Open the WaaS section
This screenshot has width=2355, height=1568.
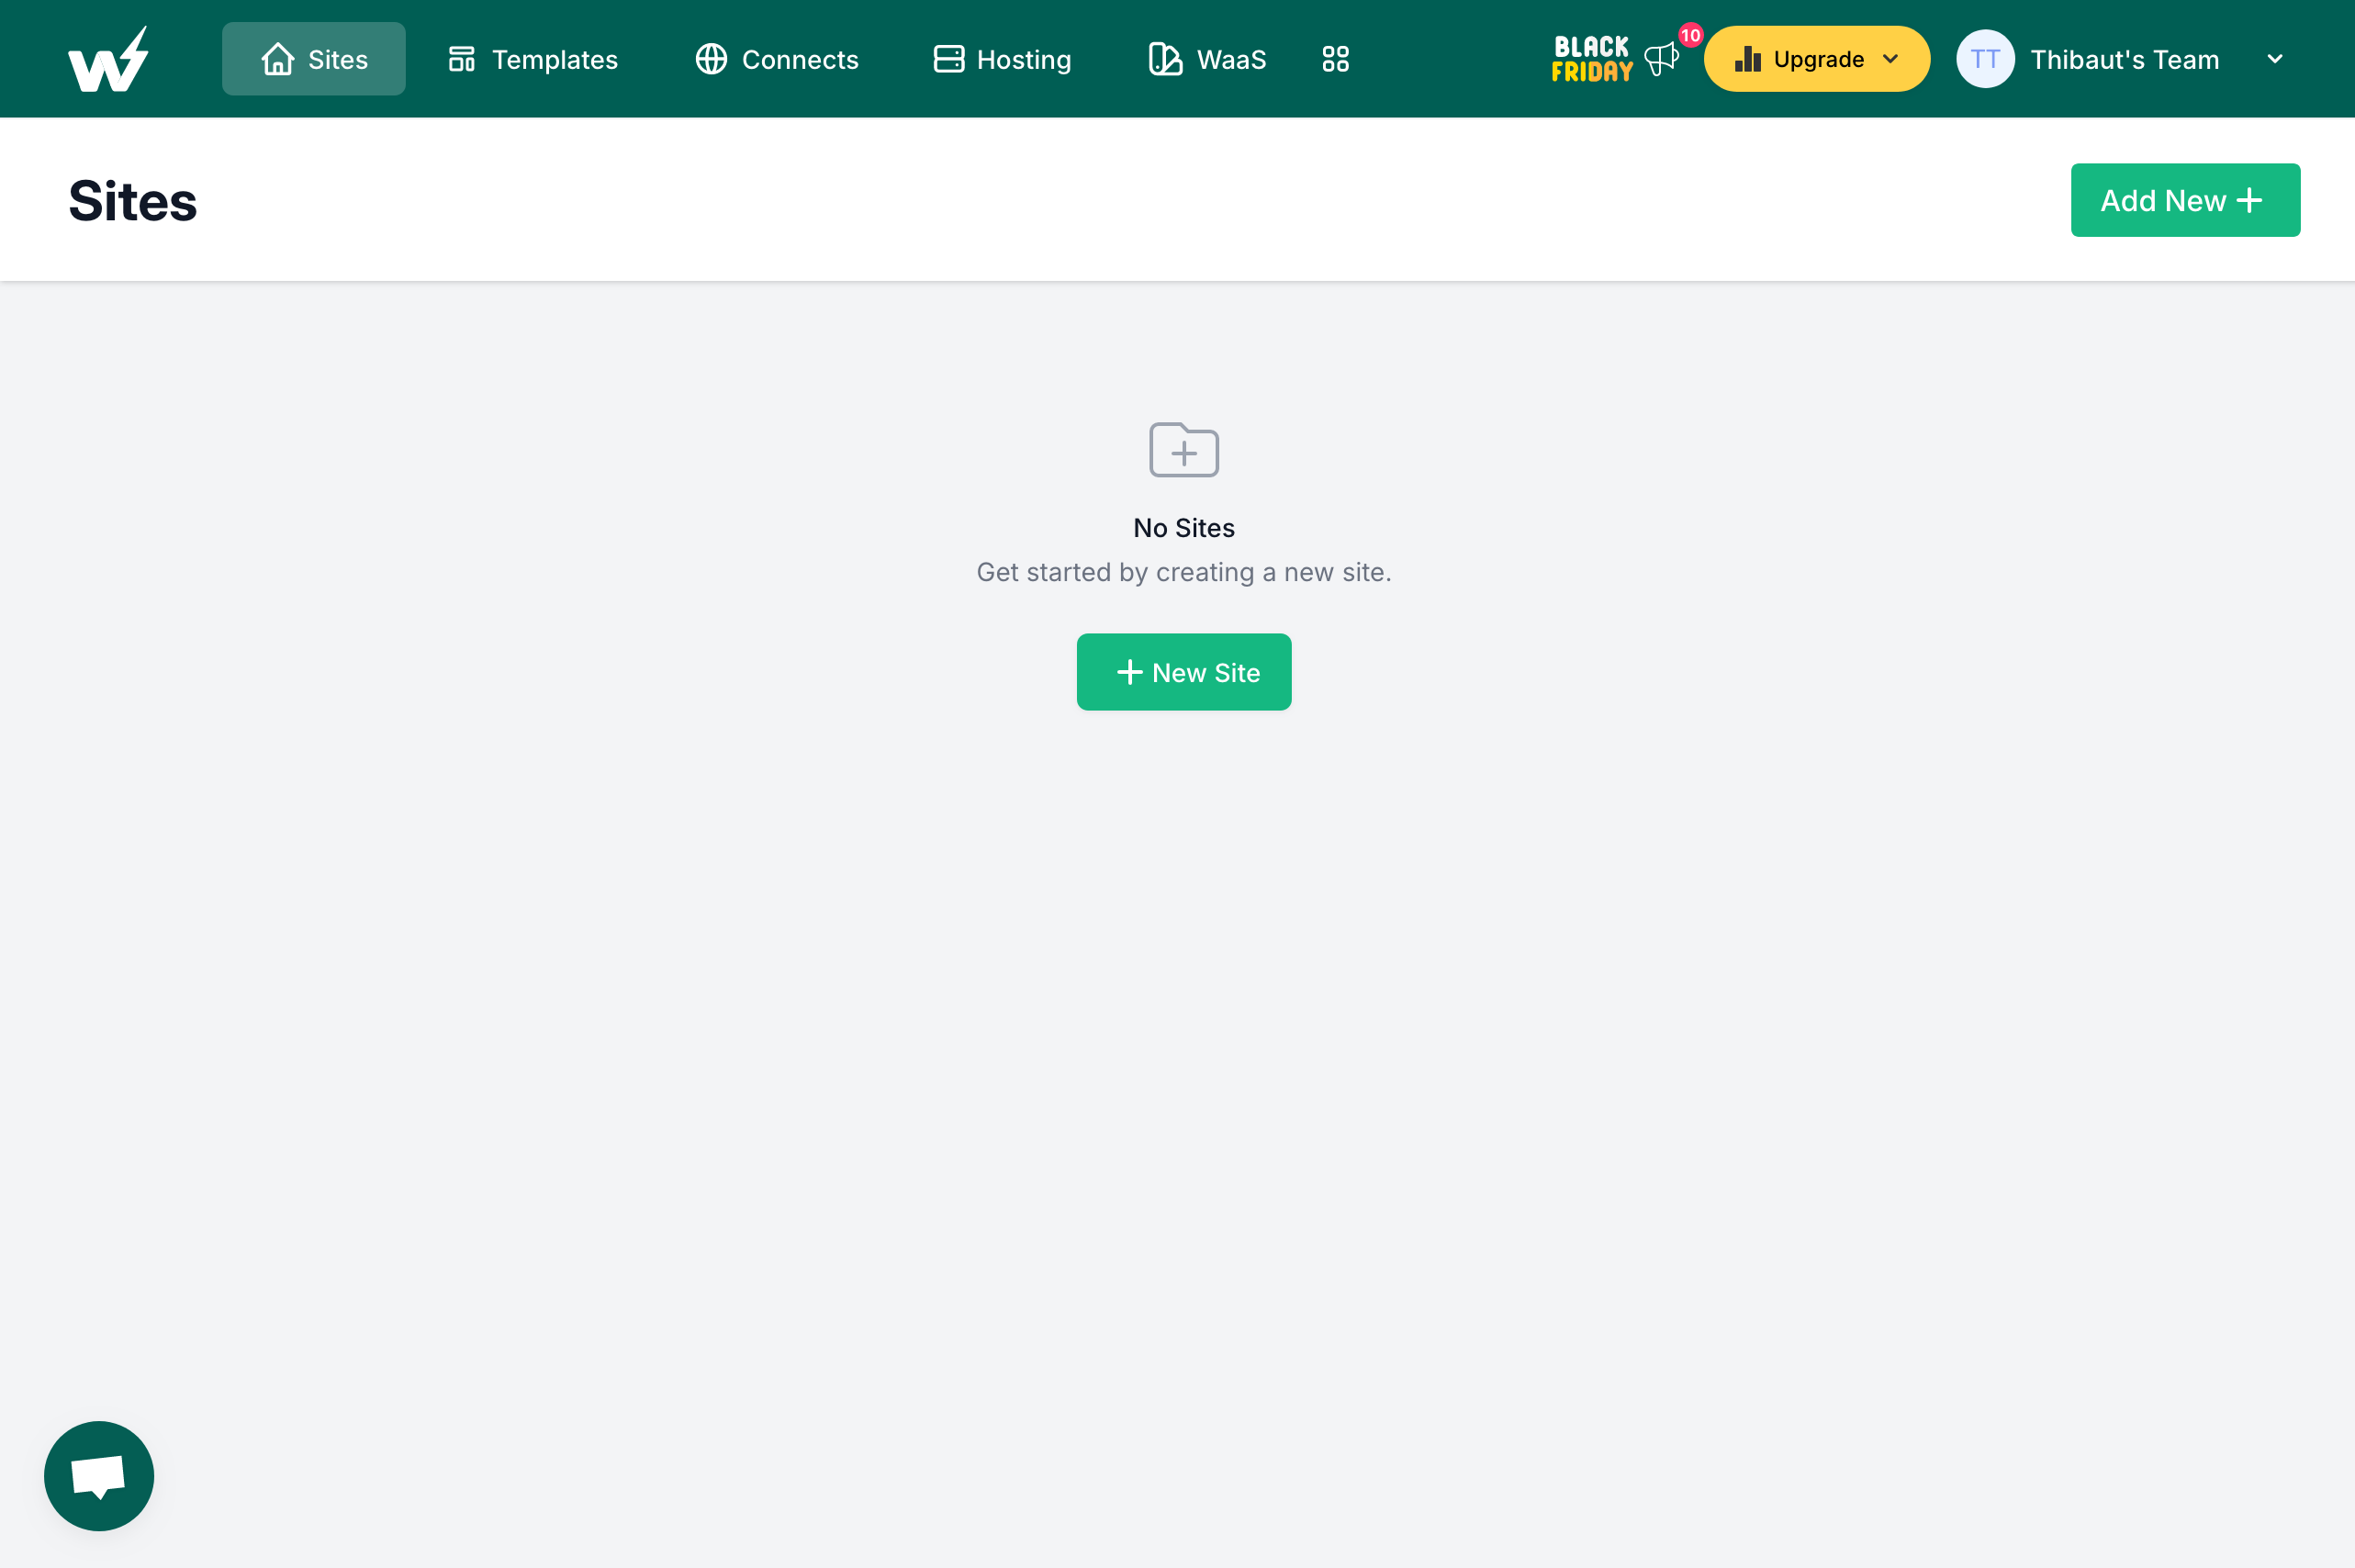[1207, 60]
